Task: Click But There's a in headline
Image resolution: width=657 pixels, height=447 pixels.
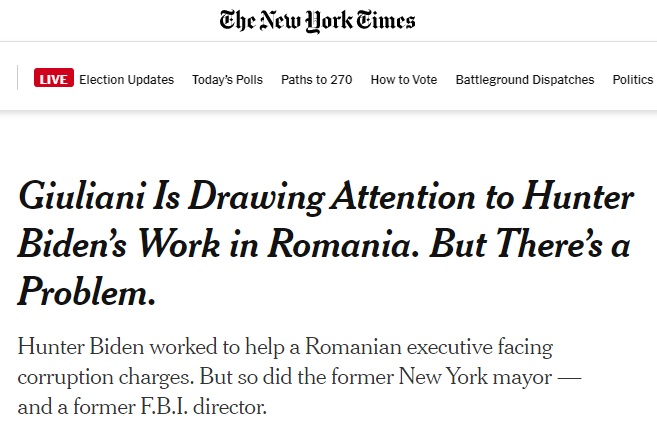Action: 530,243
